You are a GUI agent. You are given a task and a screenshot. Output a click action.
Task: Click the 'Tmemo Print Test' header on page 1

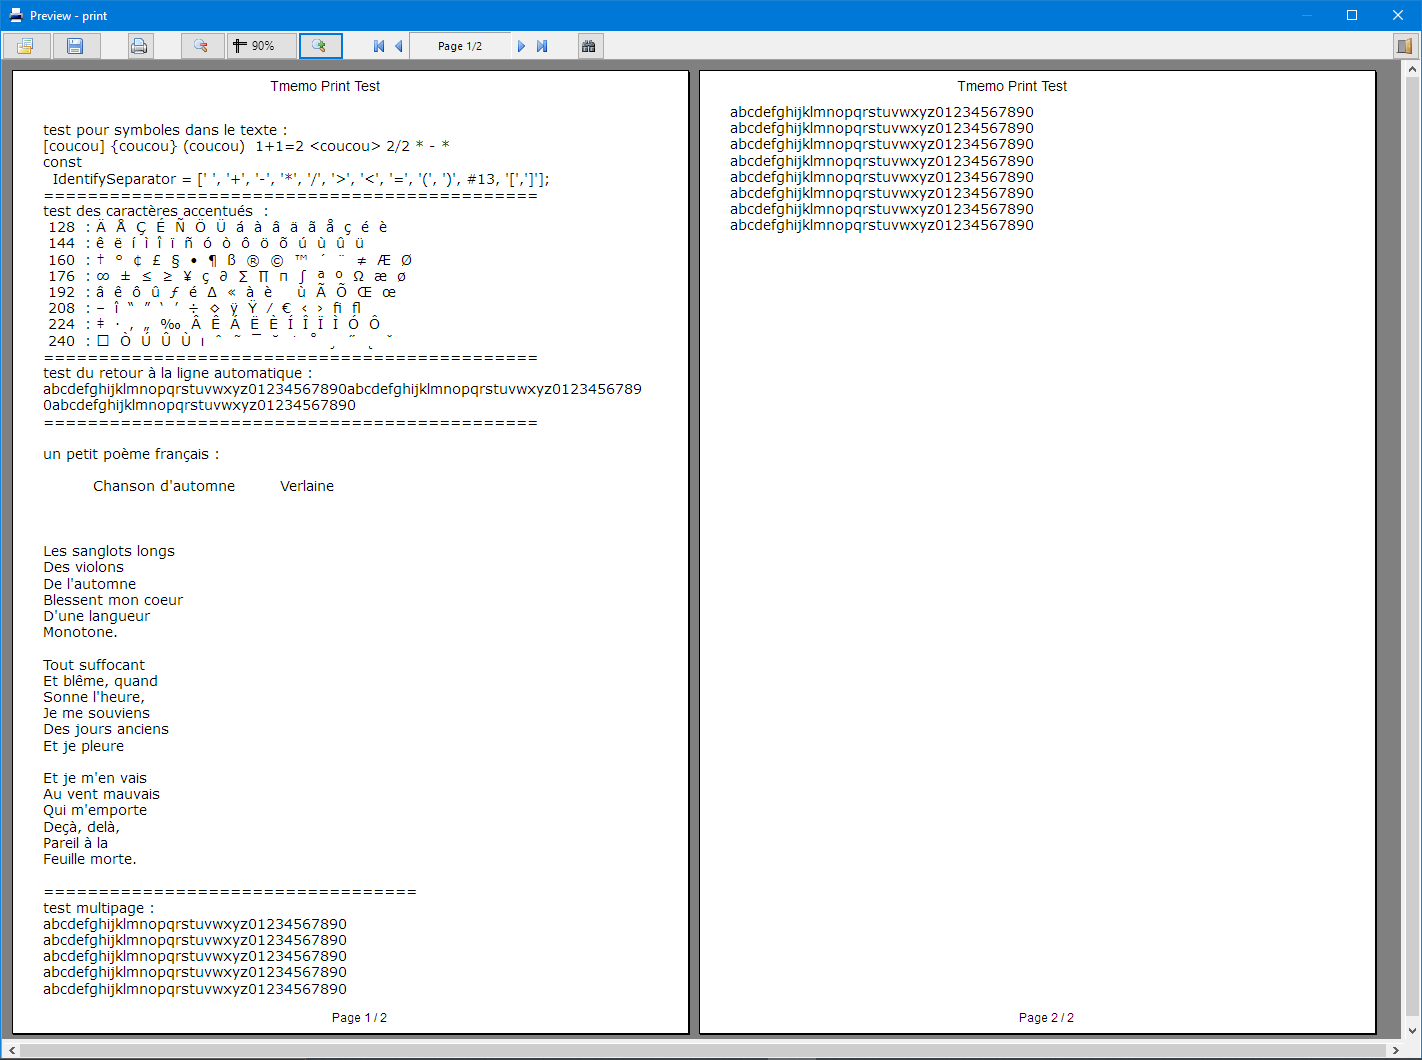[325, 87]
